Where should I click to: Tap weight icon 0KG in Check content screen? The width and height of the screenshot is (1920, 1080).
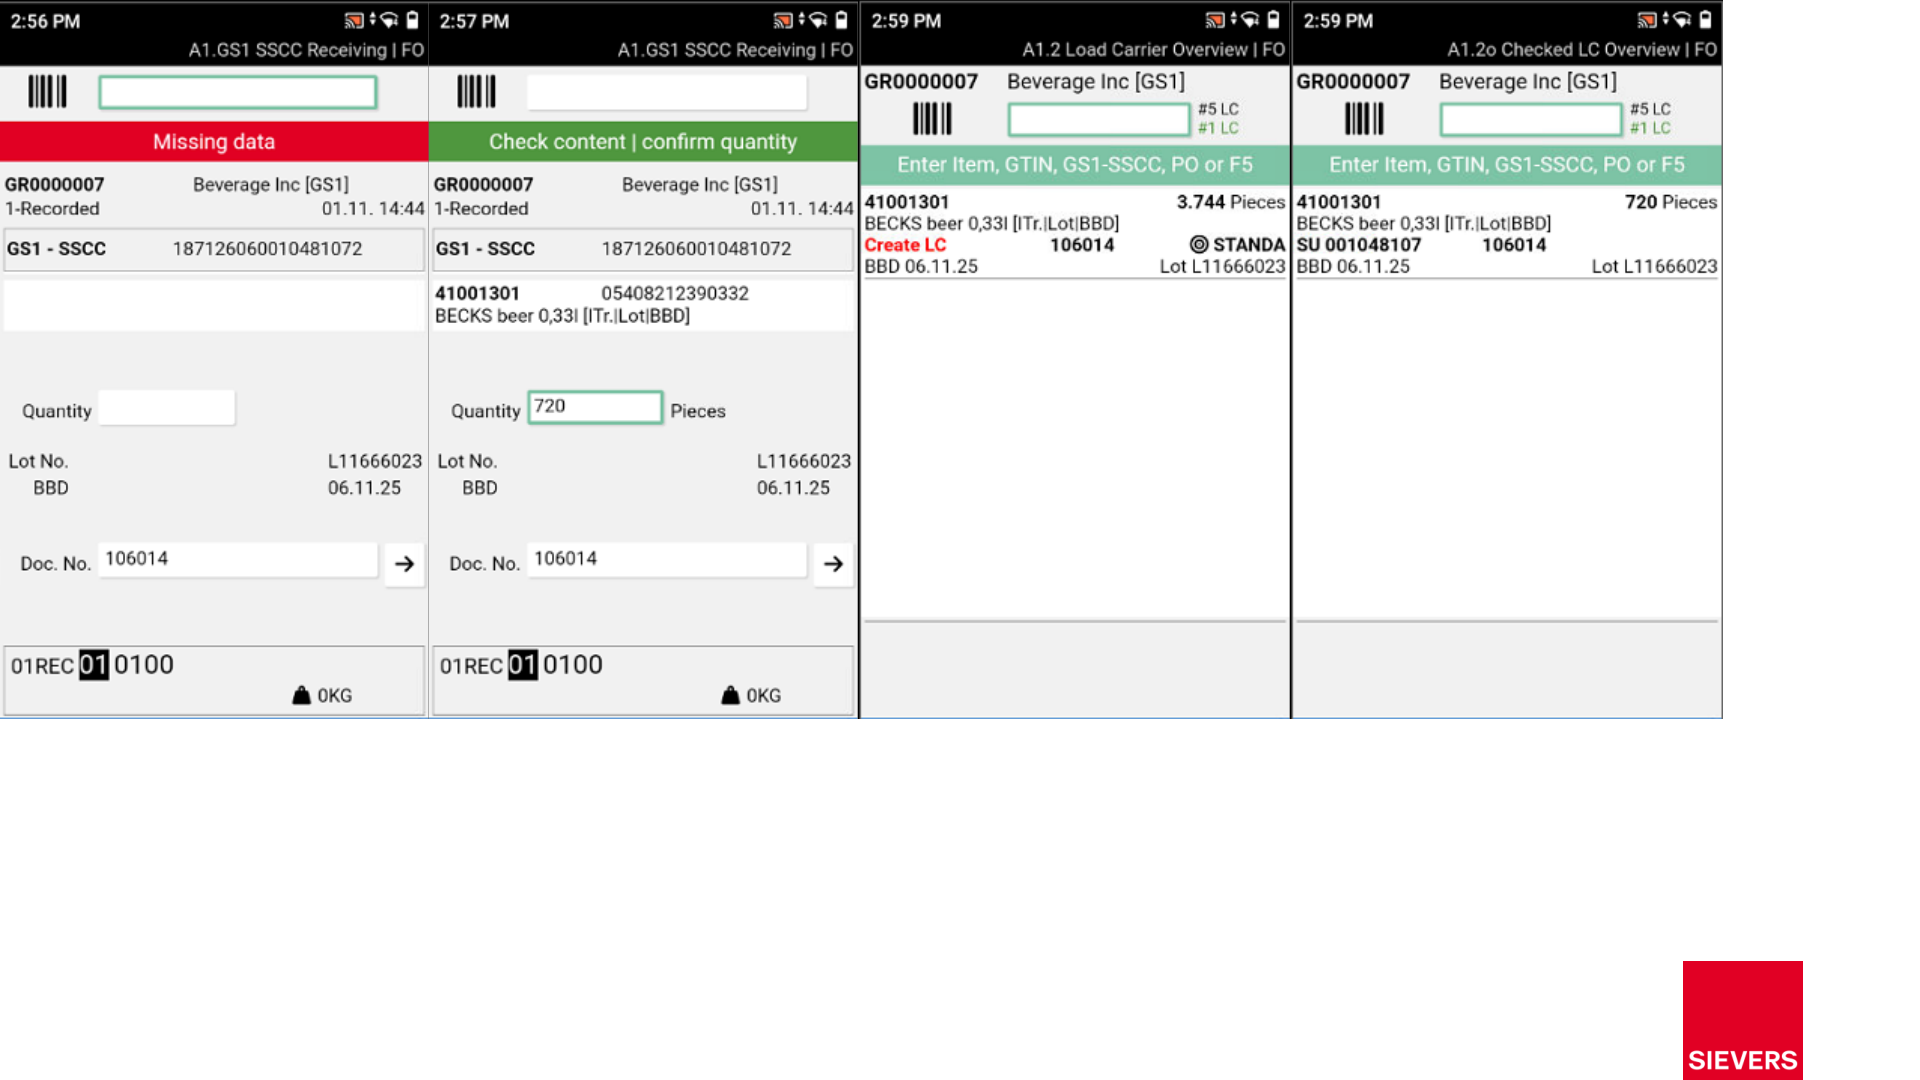coord(730,695)
